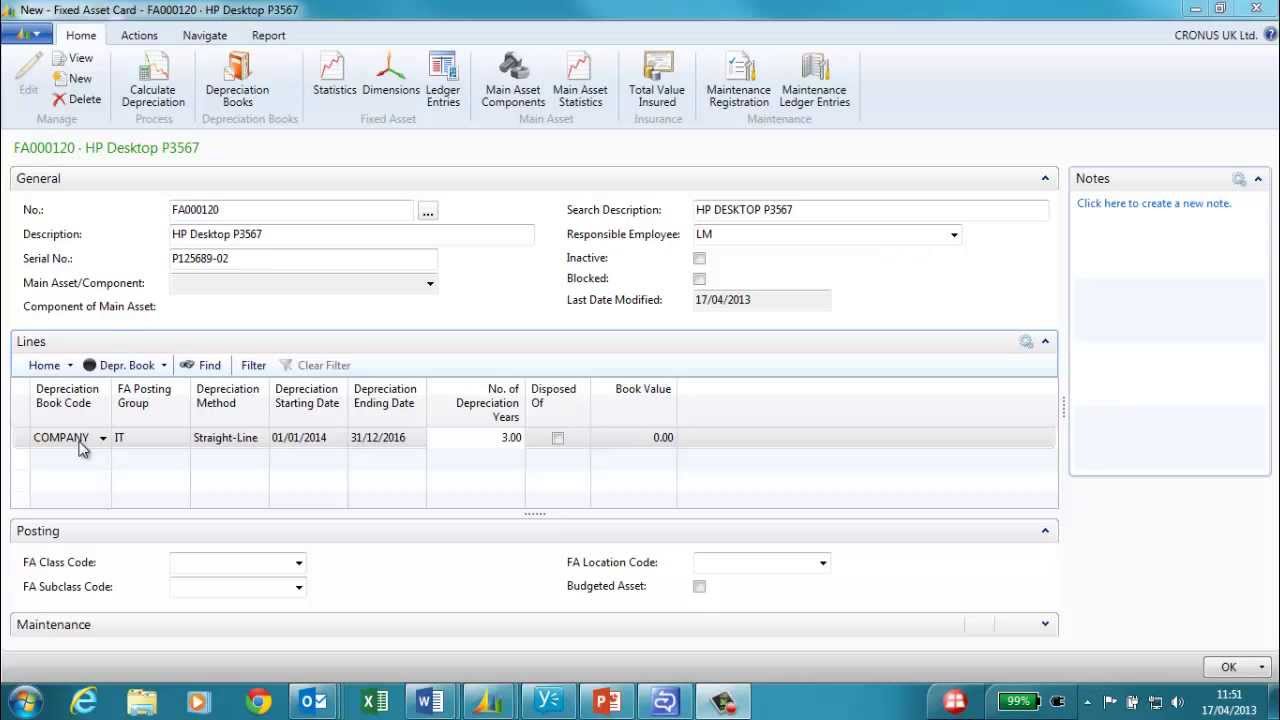Switch to the Home ribbon tab
Viewport: 1280px width, 720px height.
(x=81, y=35)
